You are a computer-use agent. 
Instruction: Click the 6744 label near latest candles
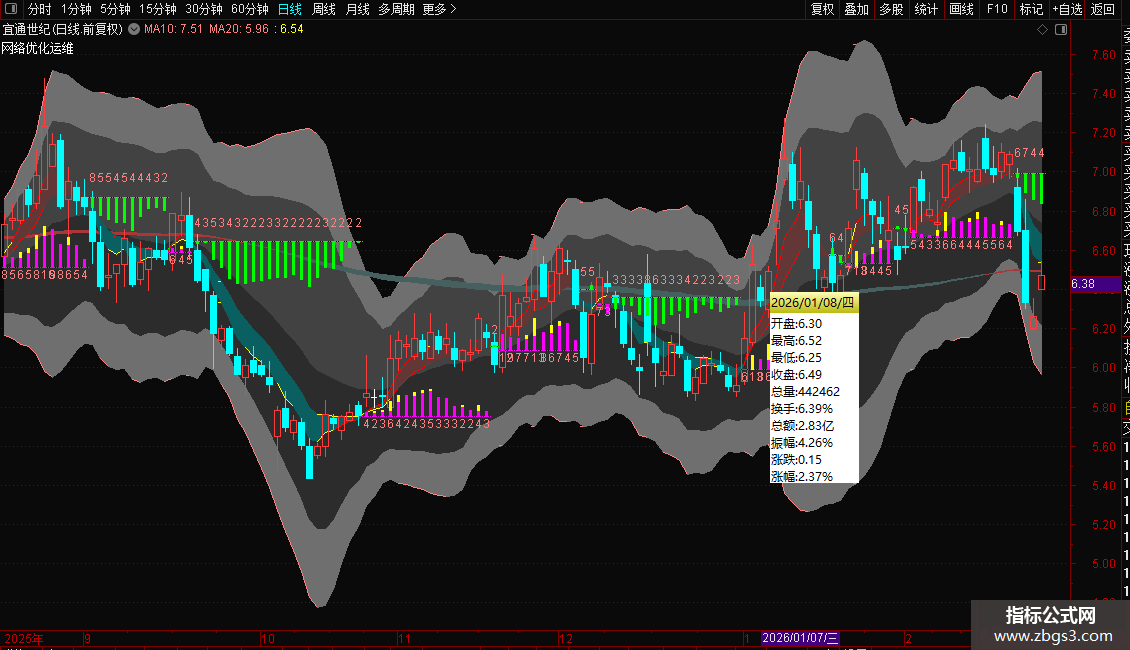coord(1029,153)
